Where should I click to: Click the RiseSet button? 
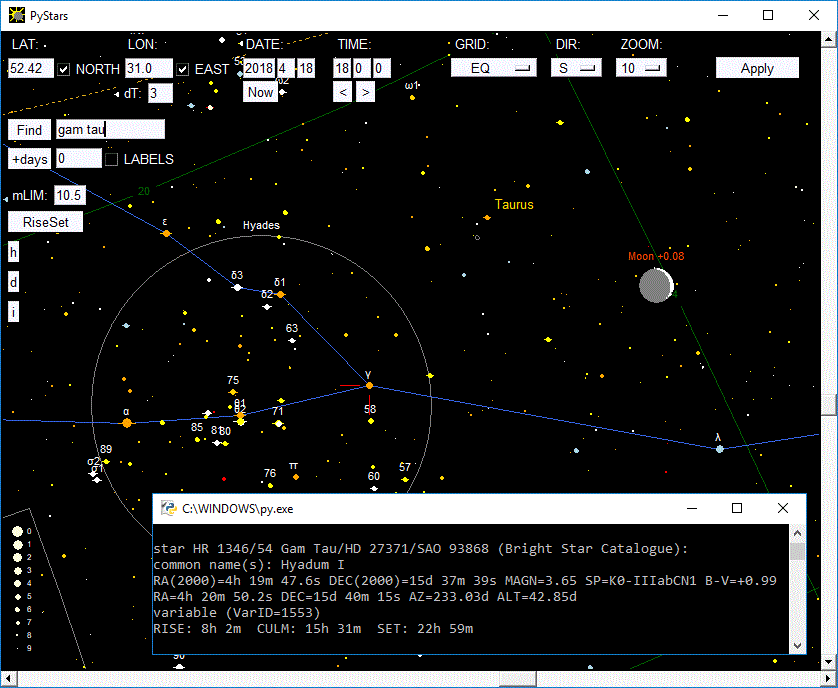45,222
